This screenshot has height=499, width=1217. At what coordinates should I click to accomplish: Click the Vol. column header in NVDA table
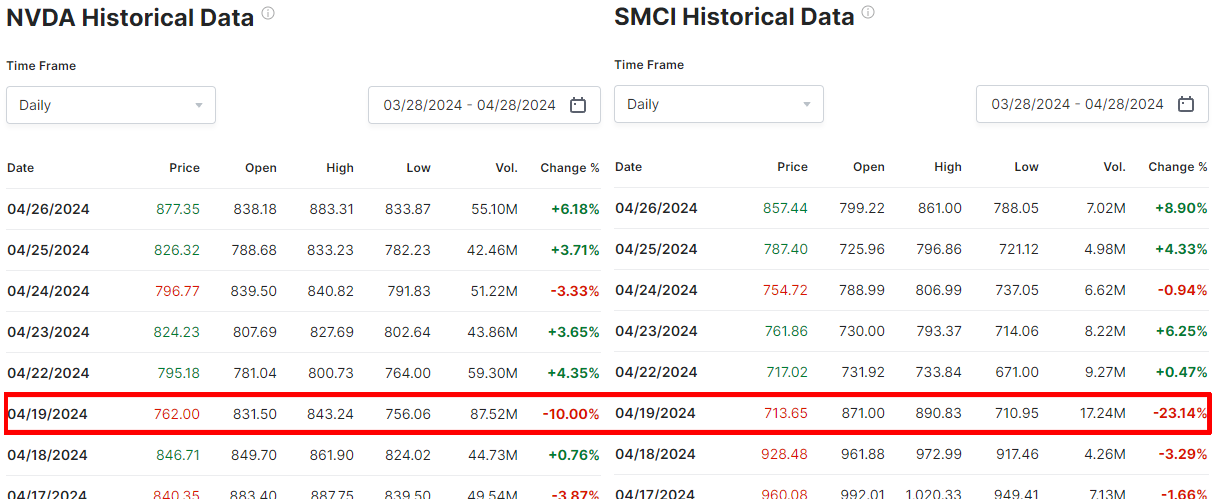tap(506, 168)
